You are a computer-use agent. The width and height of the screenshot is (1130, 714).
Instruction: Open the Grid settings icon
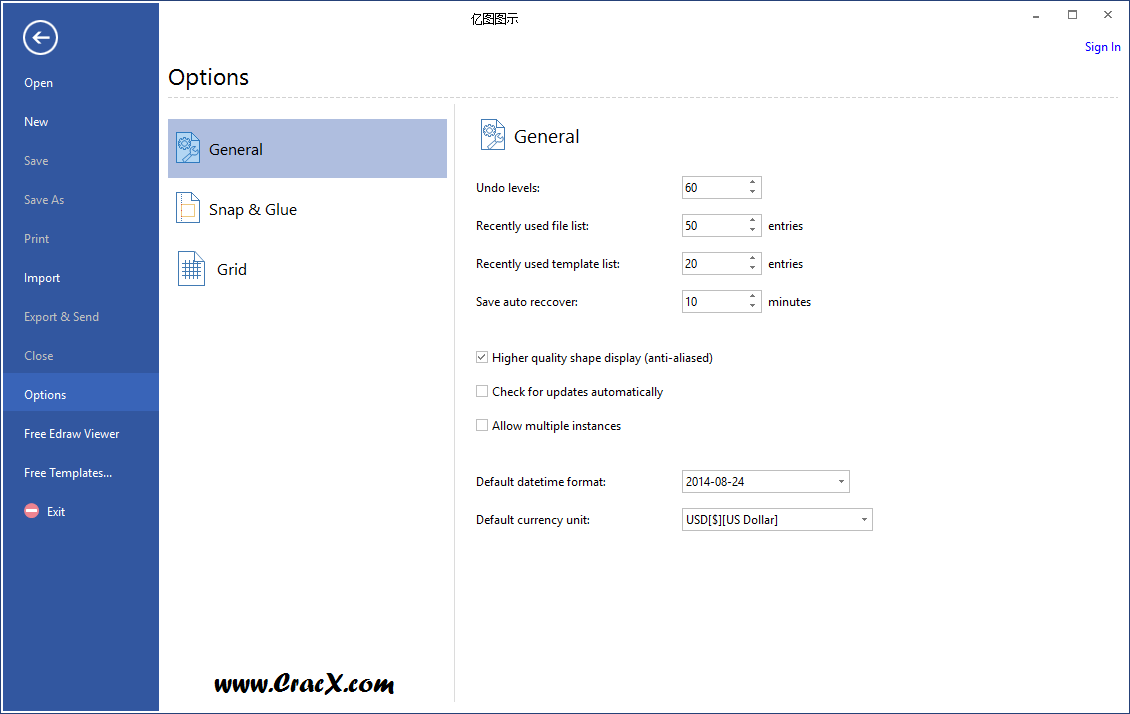pos(191,269)
